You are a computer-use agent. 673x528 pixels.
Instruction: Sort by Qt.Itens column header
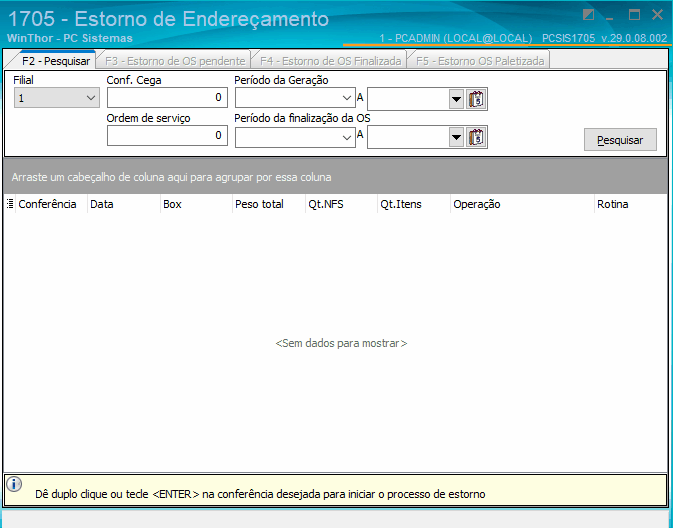click(x=414, y=204)
